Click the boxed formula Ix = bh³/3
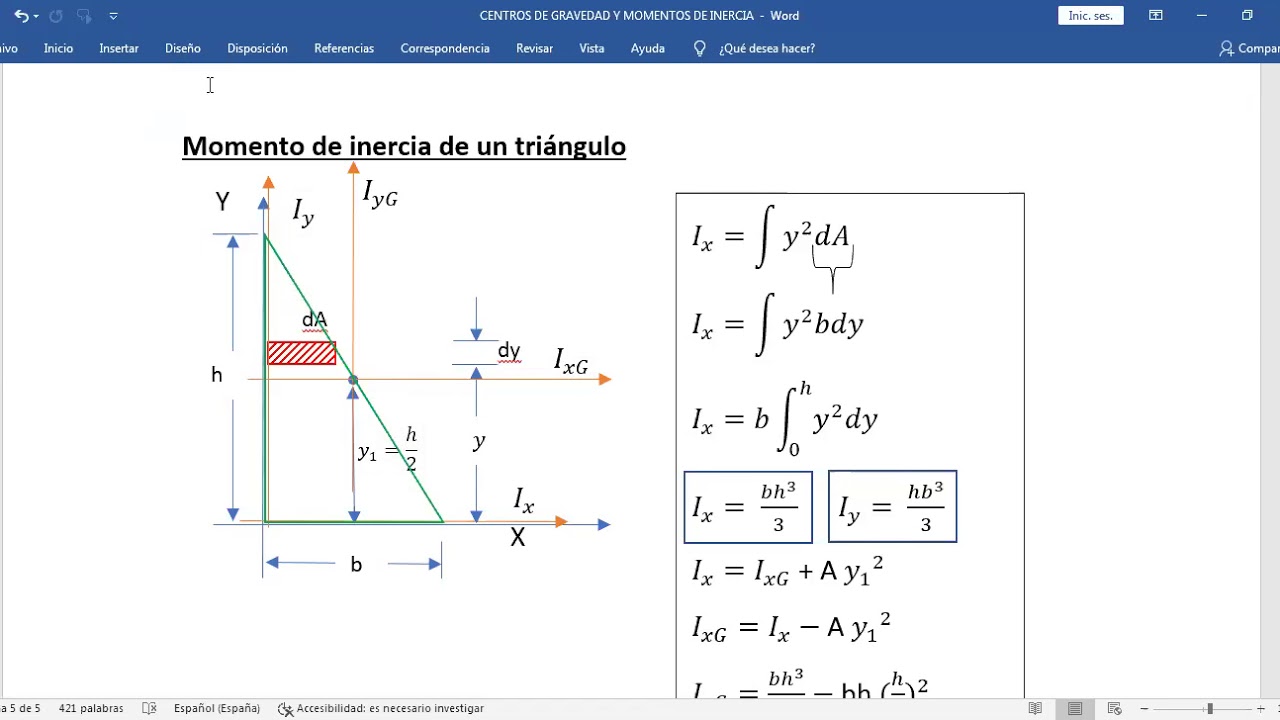 point(748,507)
